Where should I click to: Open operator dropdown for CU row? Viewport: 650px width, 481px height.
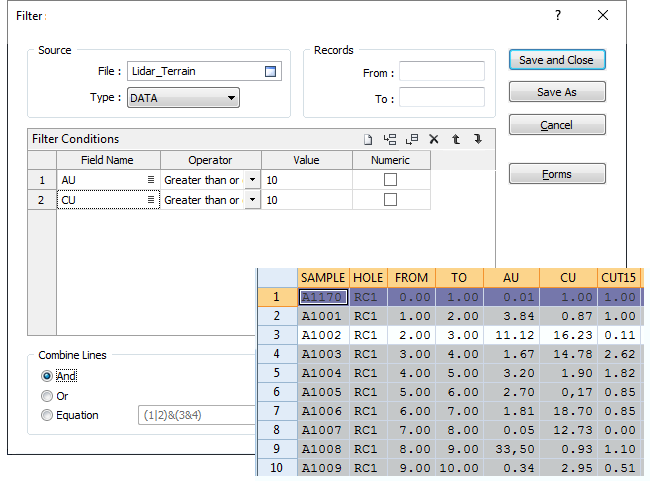click(x=252, y=200)
